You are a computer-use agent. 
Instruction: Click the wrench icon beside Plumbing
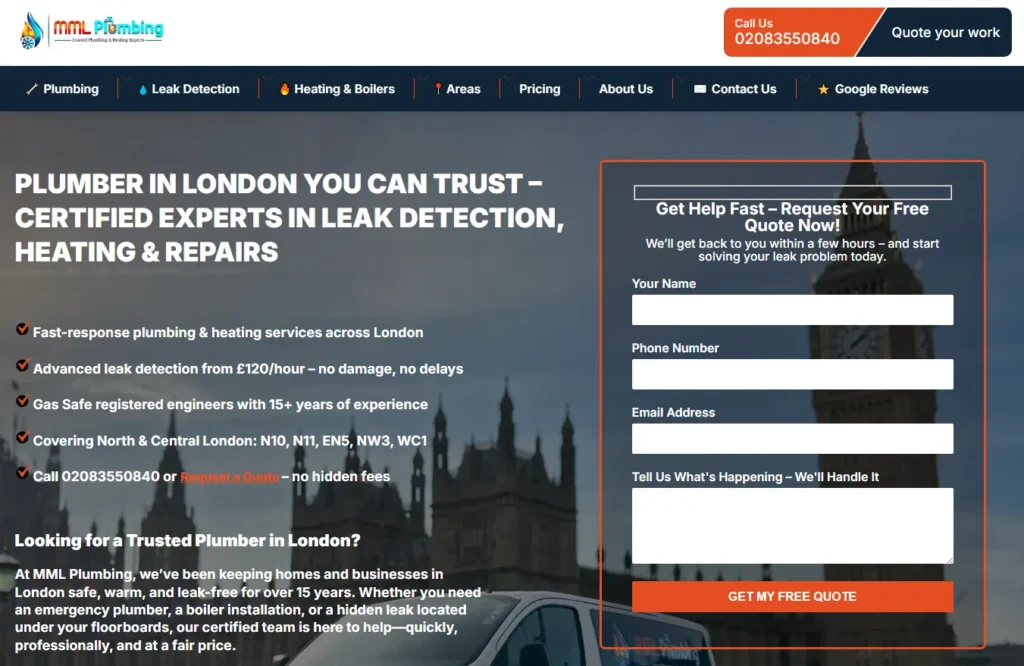point(31,89)
